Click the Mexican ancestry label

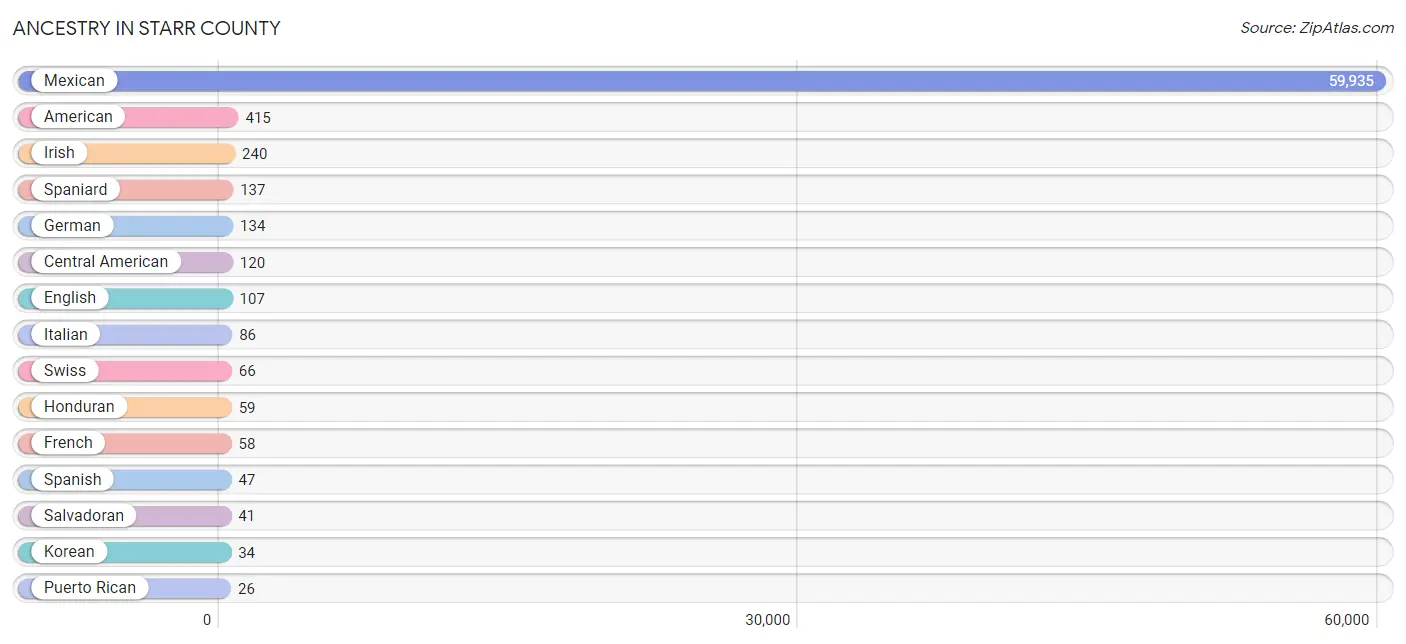pos(74,81)
